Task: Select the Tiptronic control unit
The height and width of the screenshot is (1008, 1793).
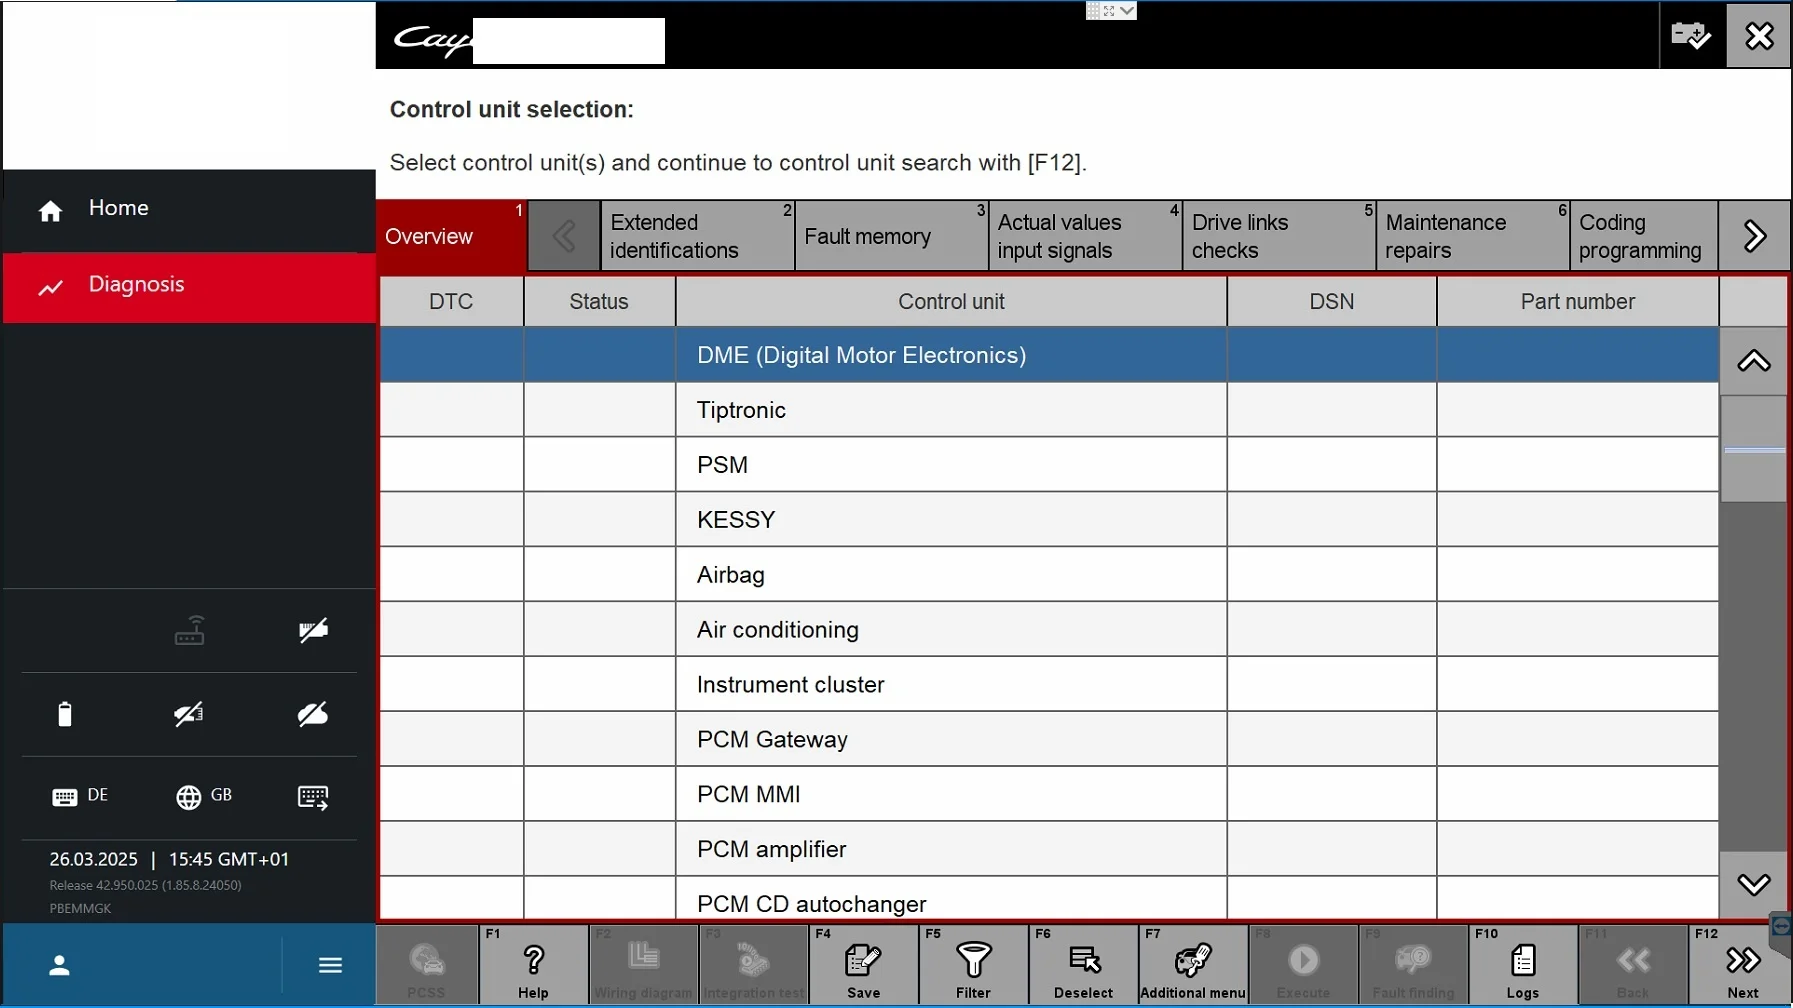Action: click(1049, 410)
